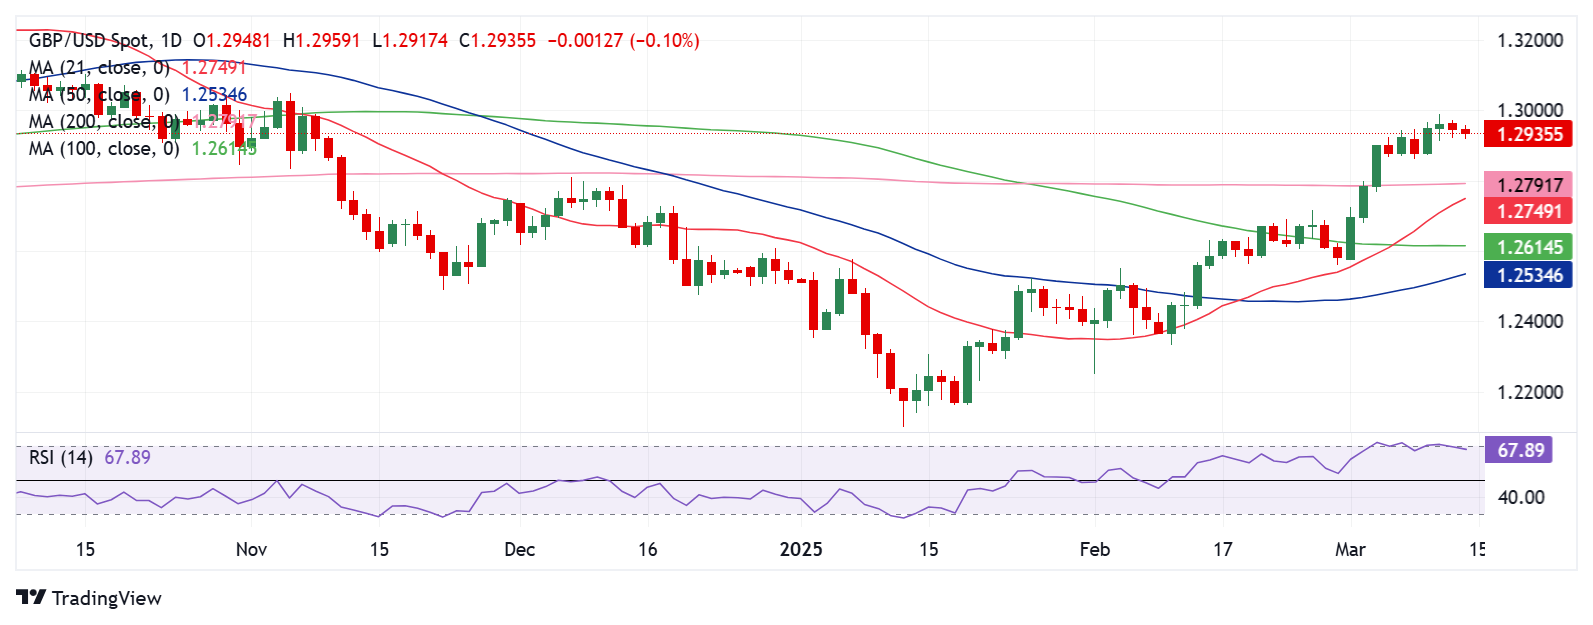Click the 40.00 RSI axis label
Screen dimensions: 1593x625
(1521, 497)
